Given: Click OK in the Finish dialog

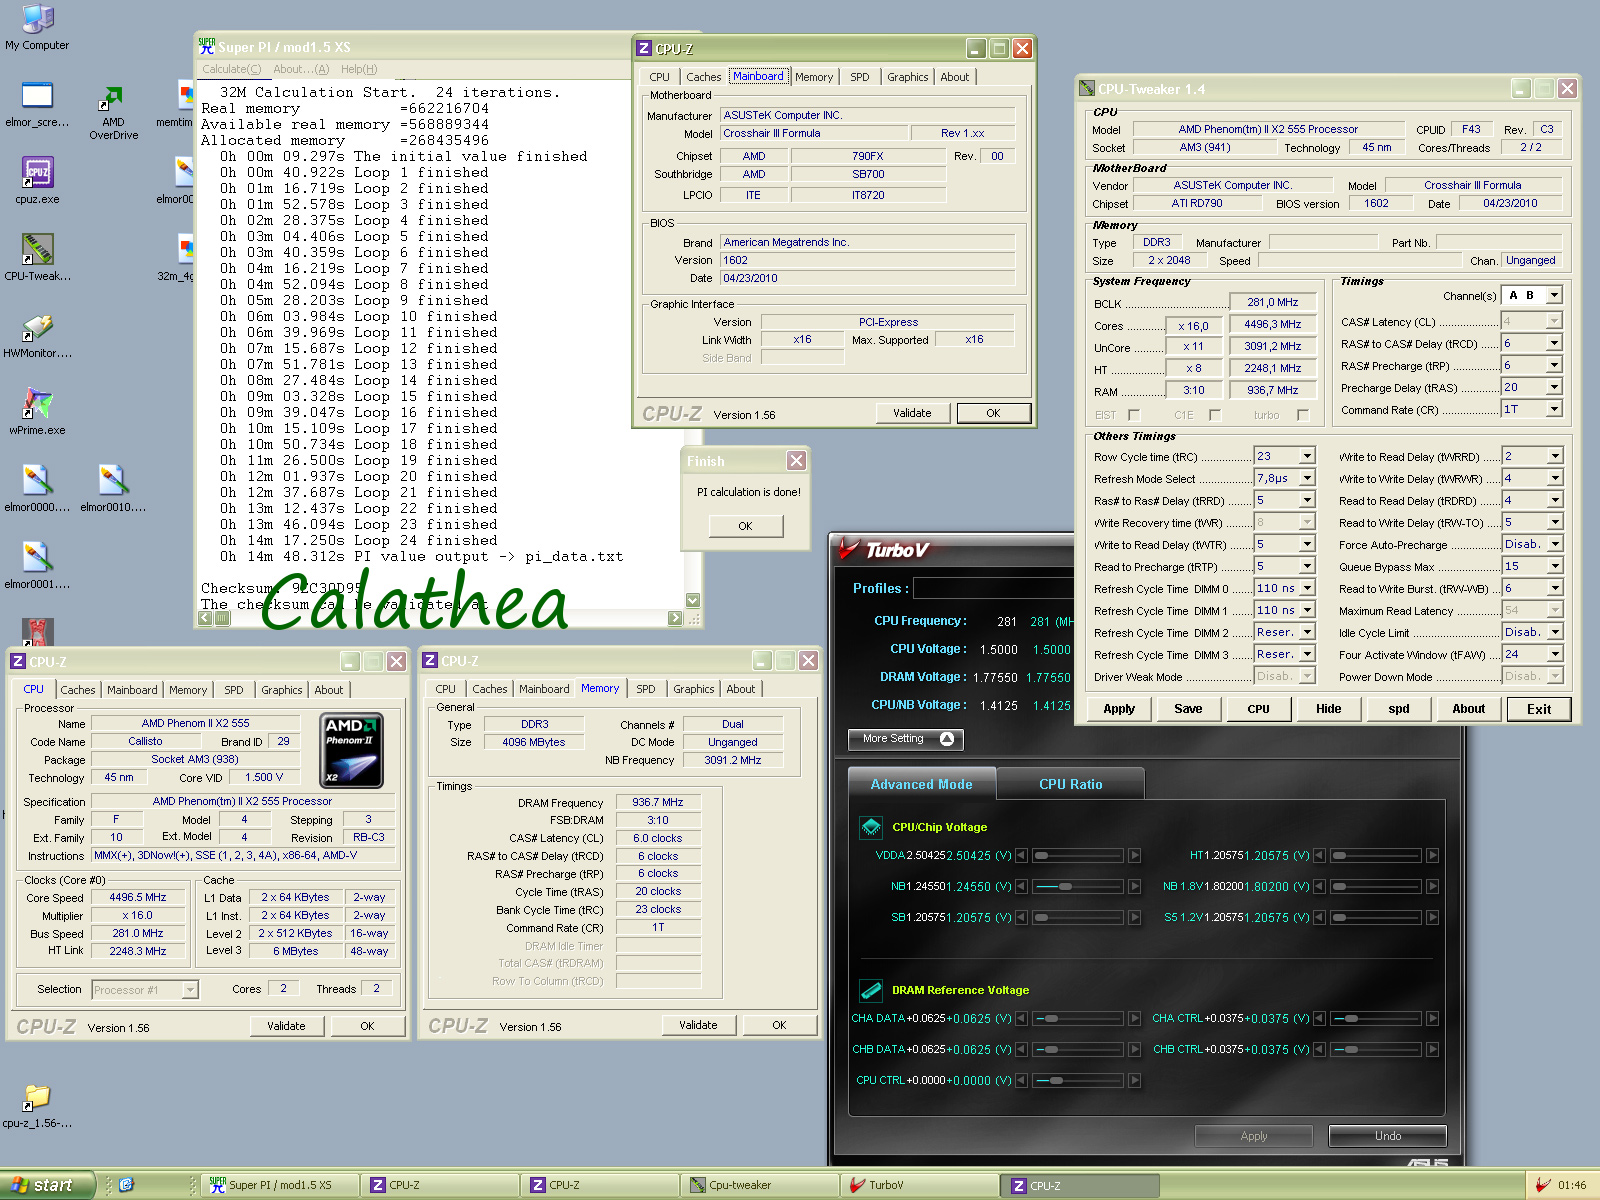Looking at the screenshot, I should click(x=745, y=526).
